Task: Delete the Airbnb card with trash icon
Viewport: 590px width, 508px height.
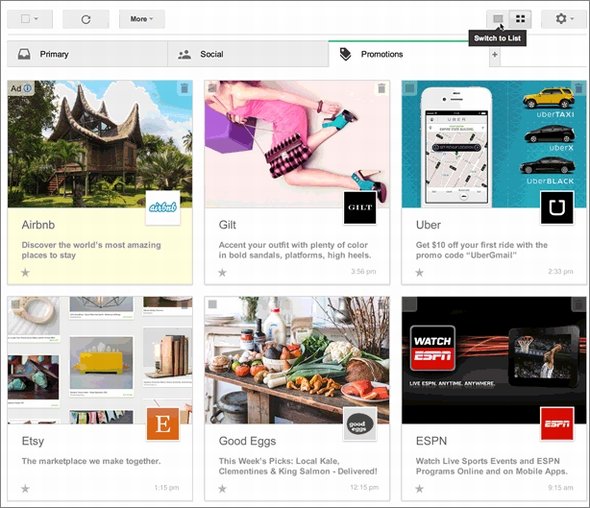Action: pos(184,88)
